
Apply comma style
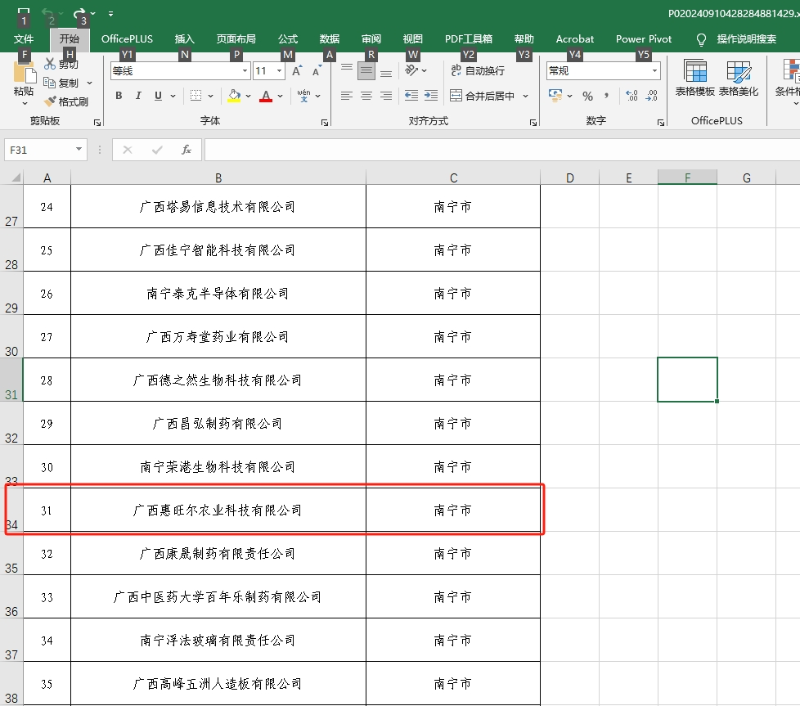[606, 95]
